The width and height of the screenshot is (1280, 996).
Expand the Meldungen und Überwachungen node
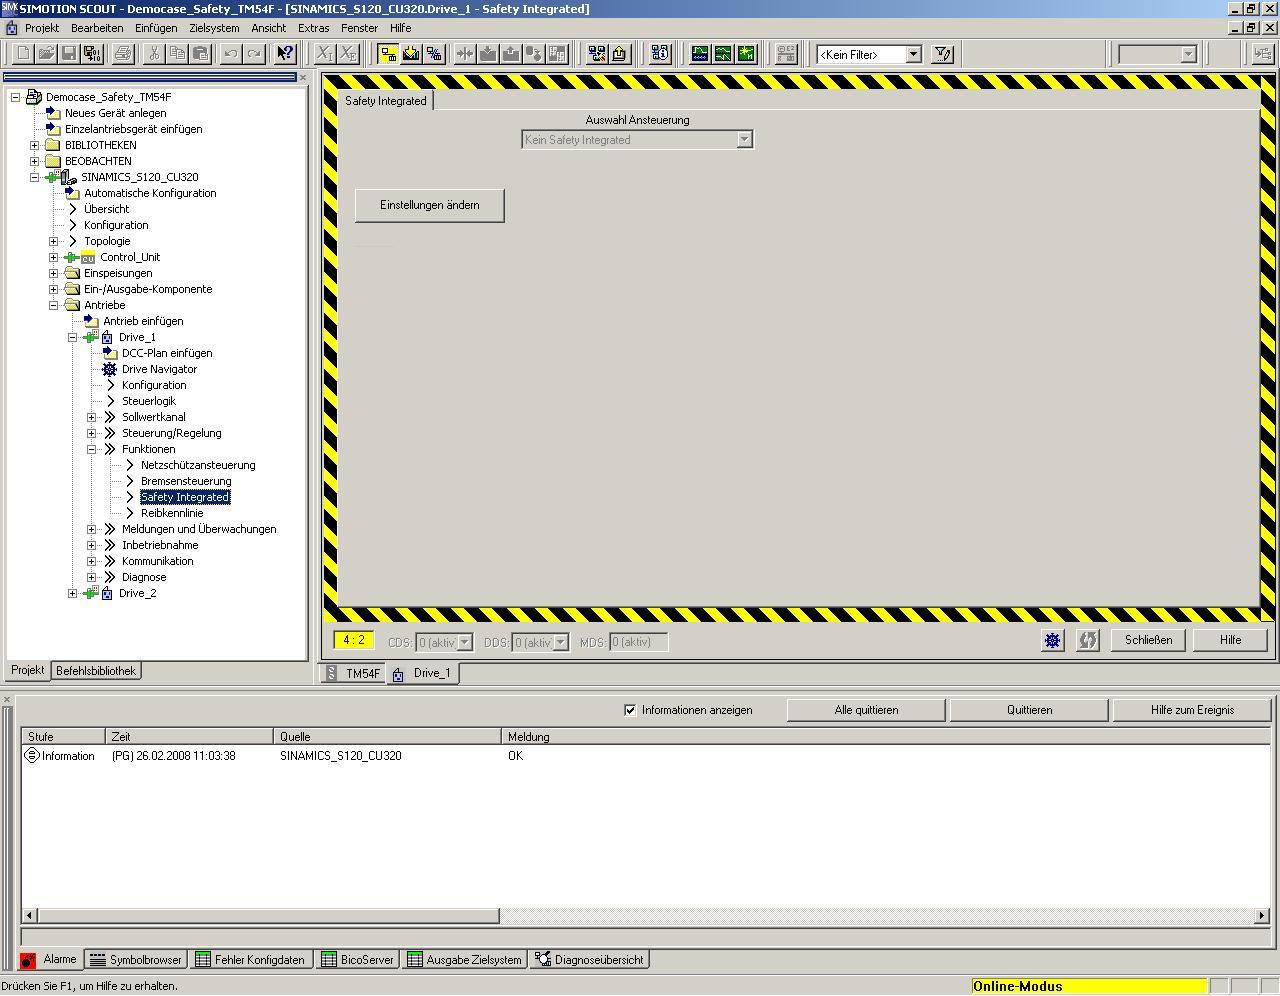(x=92, y=529)
